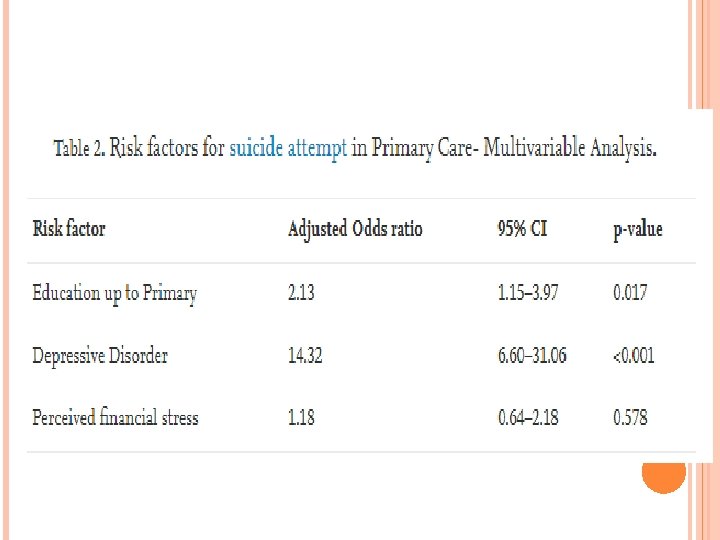Click the odds ratio value 14.32
This screenshot has height=540, width=720.
(x=305, y=355)
